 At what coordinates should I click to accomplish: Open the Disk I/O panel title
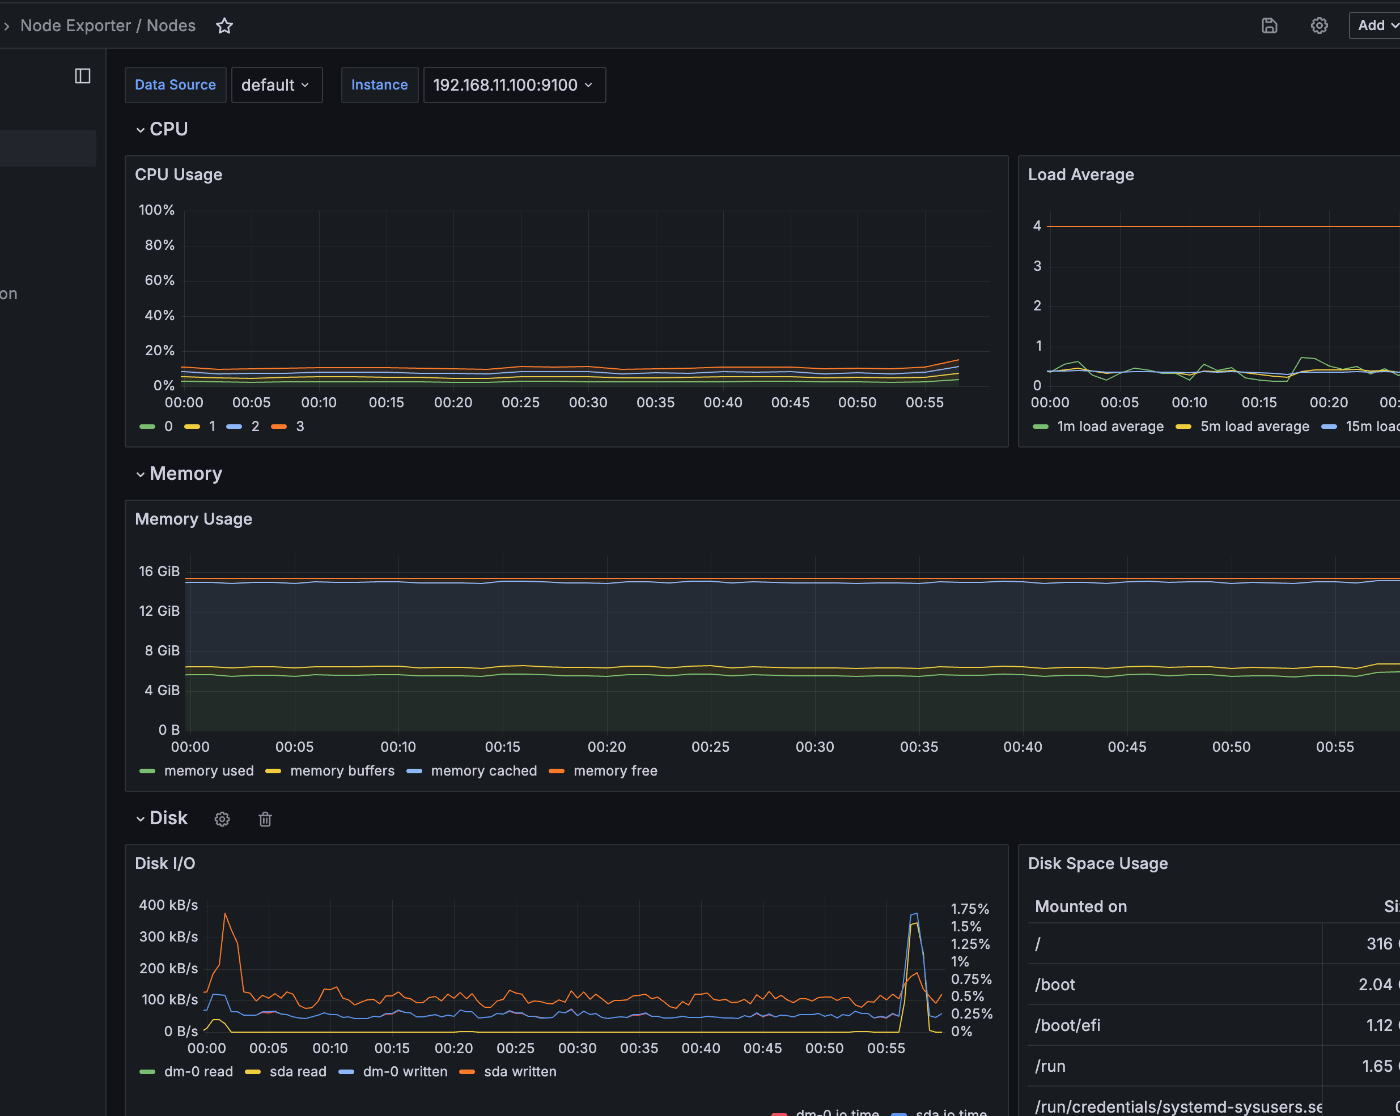165,864
